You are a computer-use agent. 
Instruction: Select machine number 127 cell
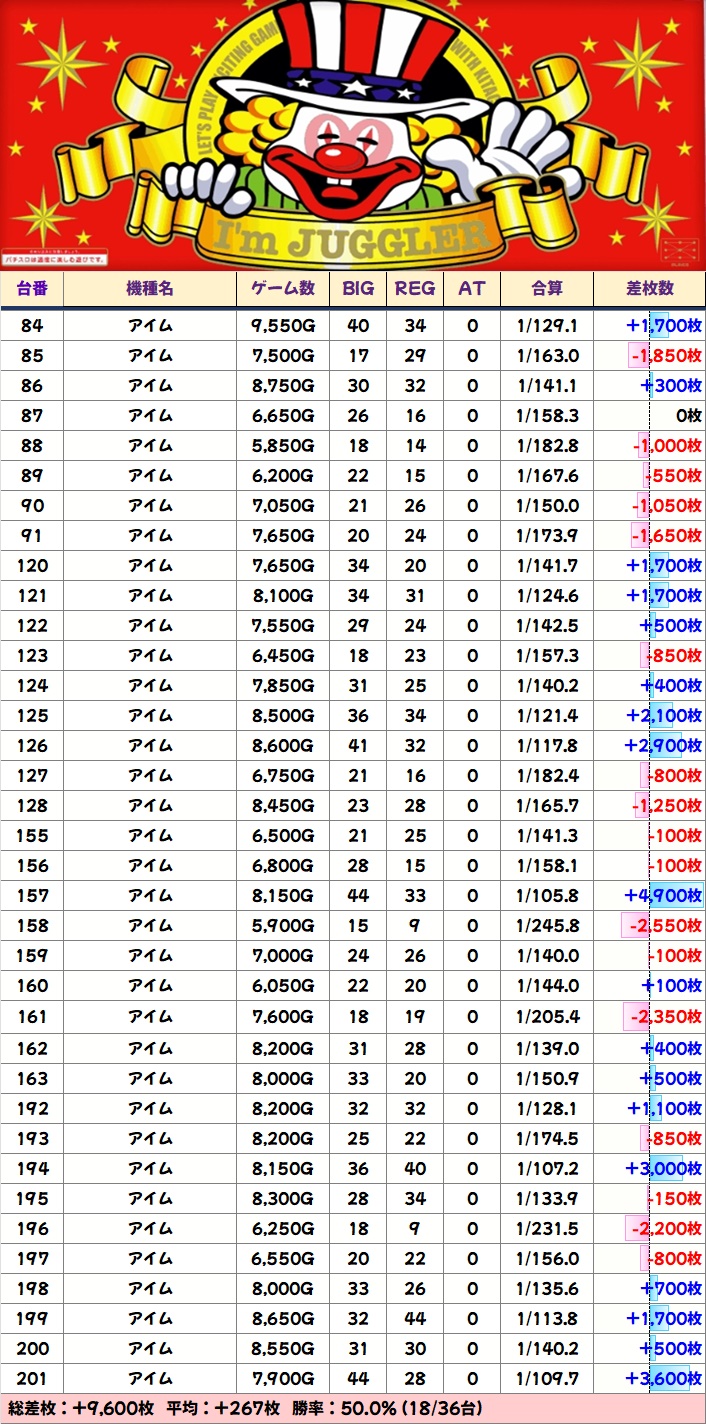click(32, 776)
